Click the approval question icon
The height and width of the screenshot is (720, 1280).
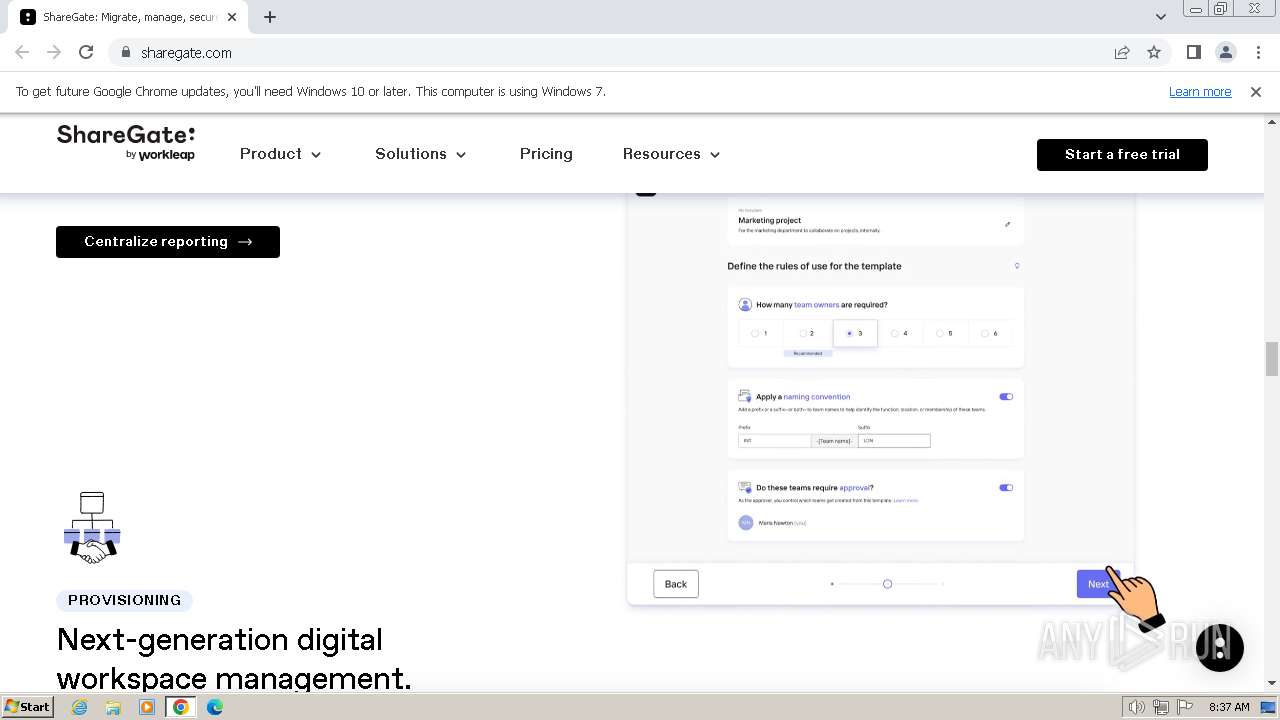[x=745, y=487]
